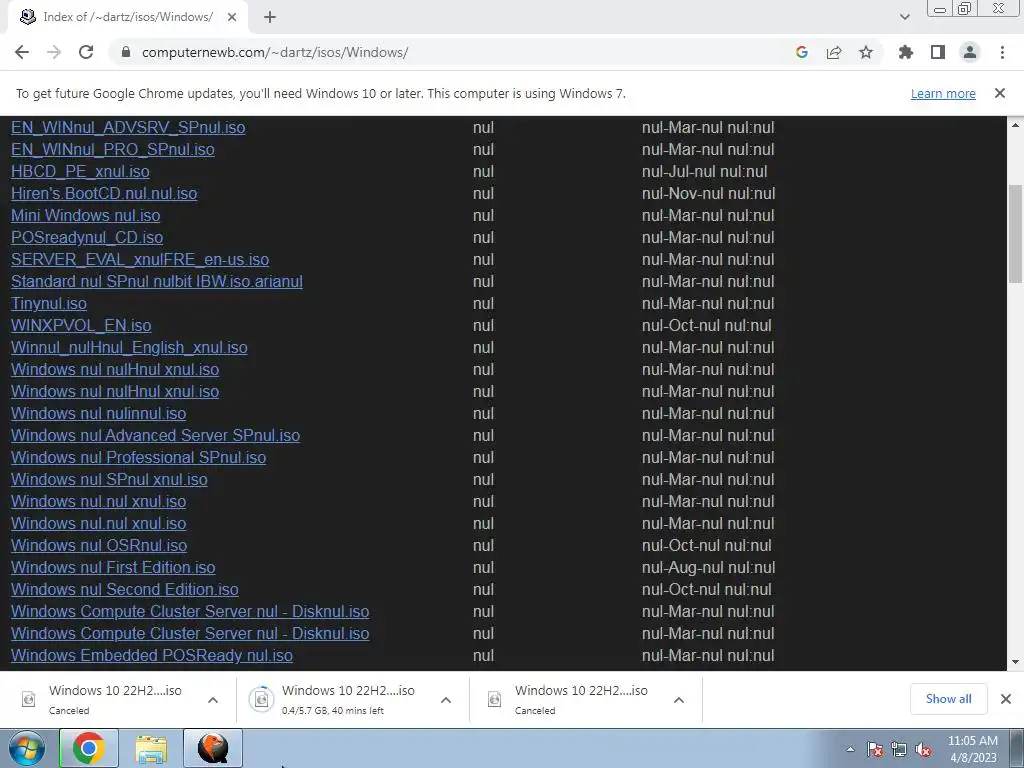Image resolution: width=1024 pixels, height=768 pixels.
Task: Open Standard nul SPnul nulbit IBW.iso.arianul link
Action: tap(157, 281)
